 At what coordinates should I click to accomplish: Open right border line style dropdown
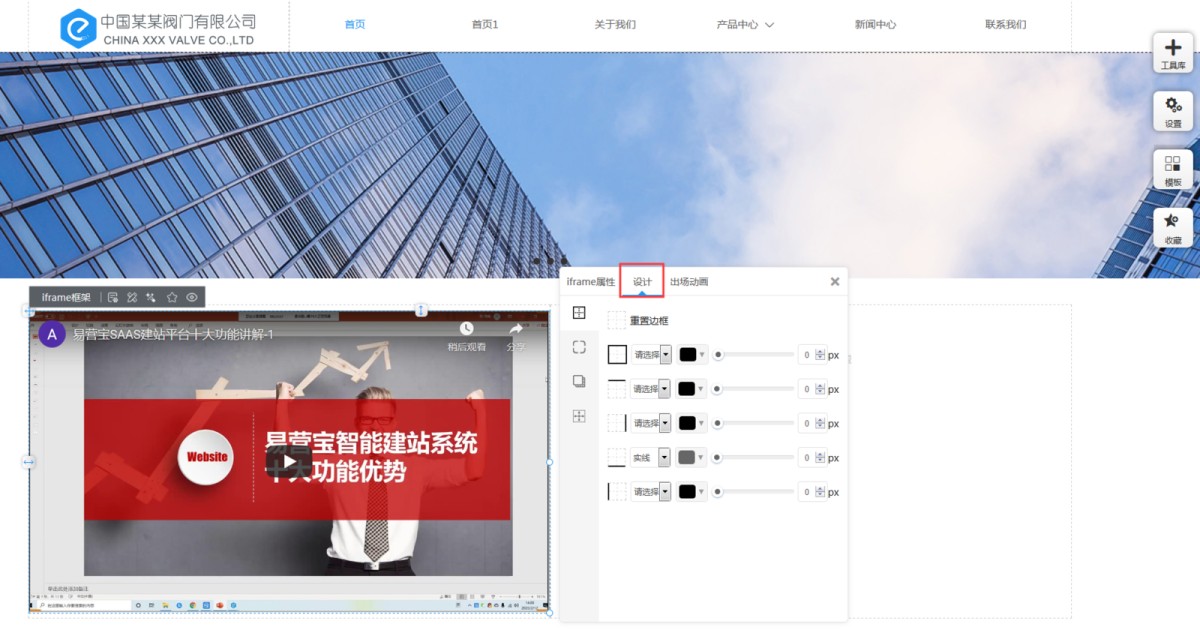(651, 423)
